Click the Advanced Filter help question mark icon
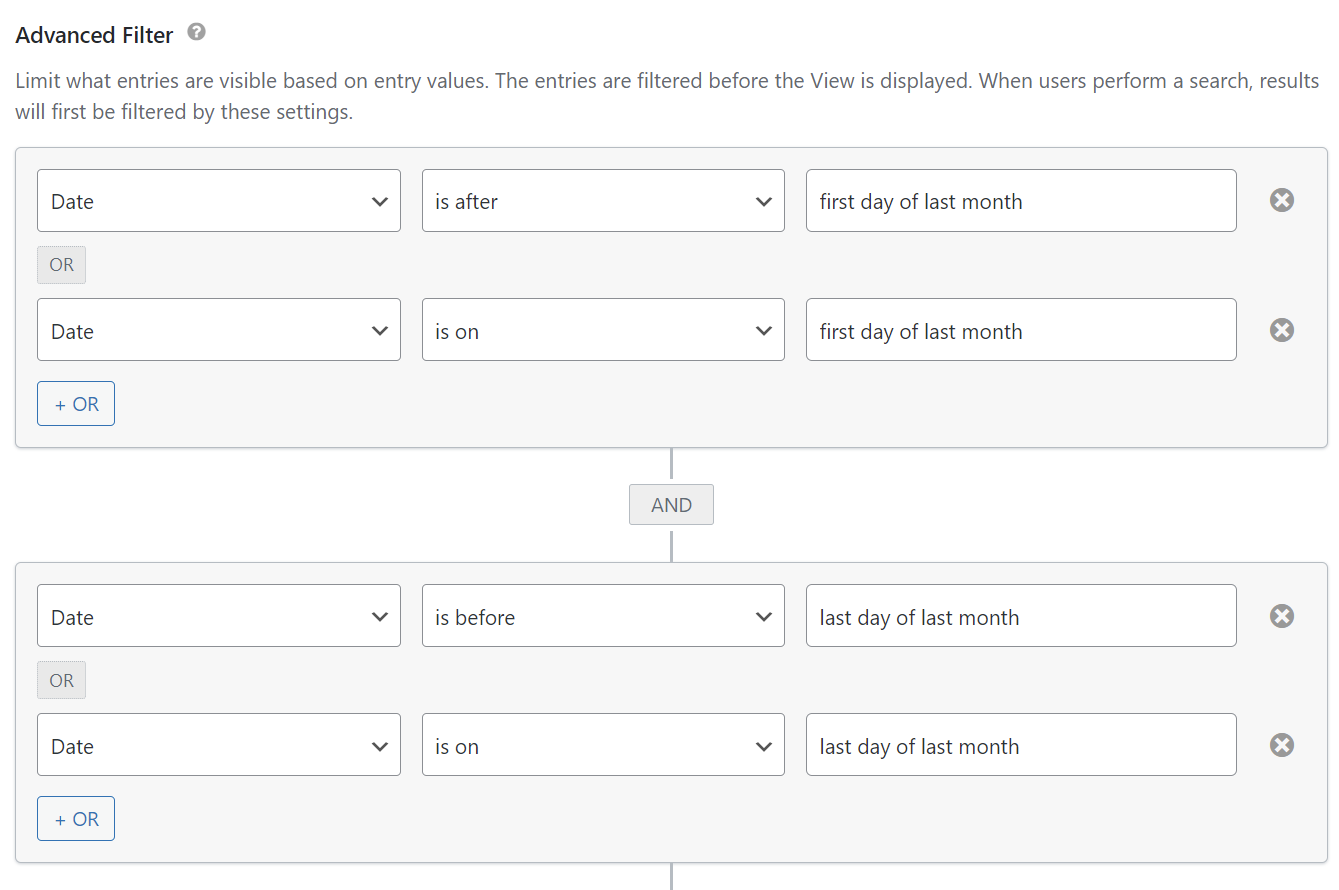1339x890 pixels. (197, 33)
